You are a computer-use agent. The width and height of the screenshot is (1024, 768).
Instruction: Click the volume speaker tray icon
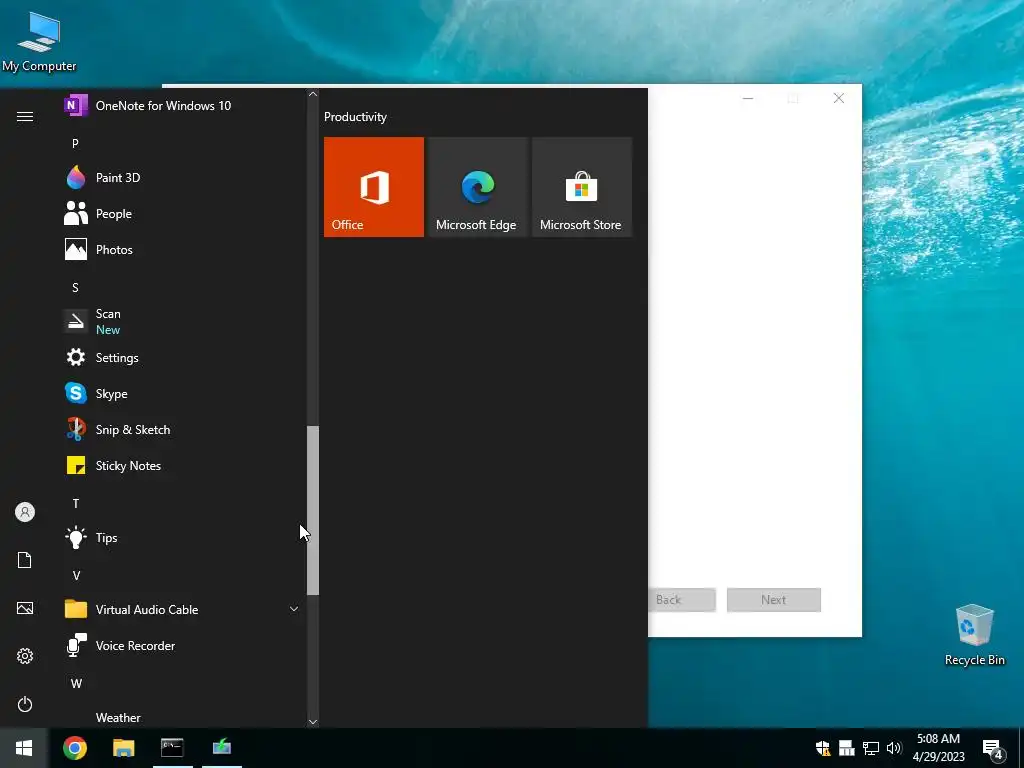point(894,748)
